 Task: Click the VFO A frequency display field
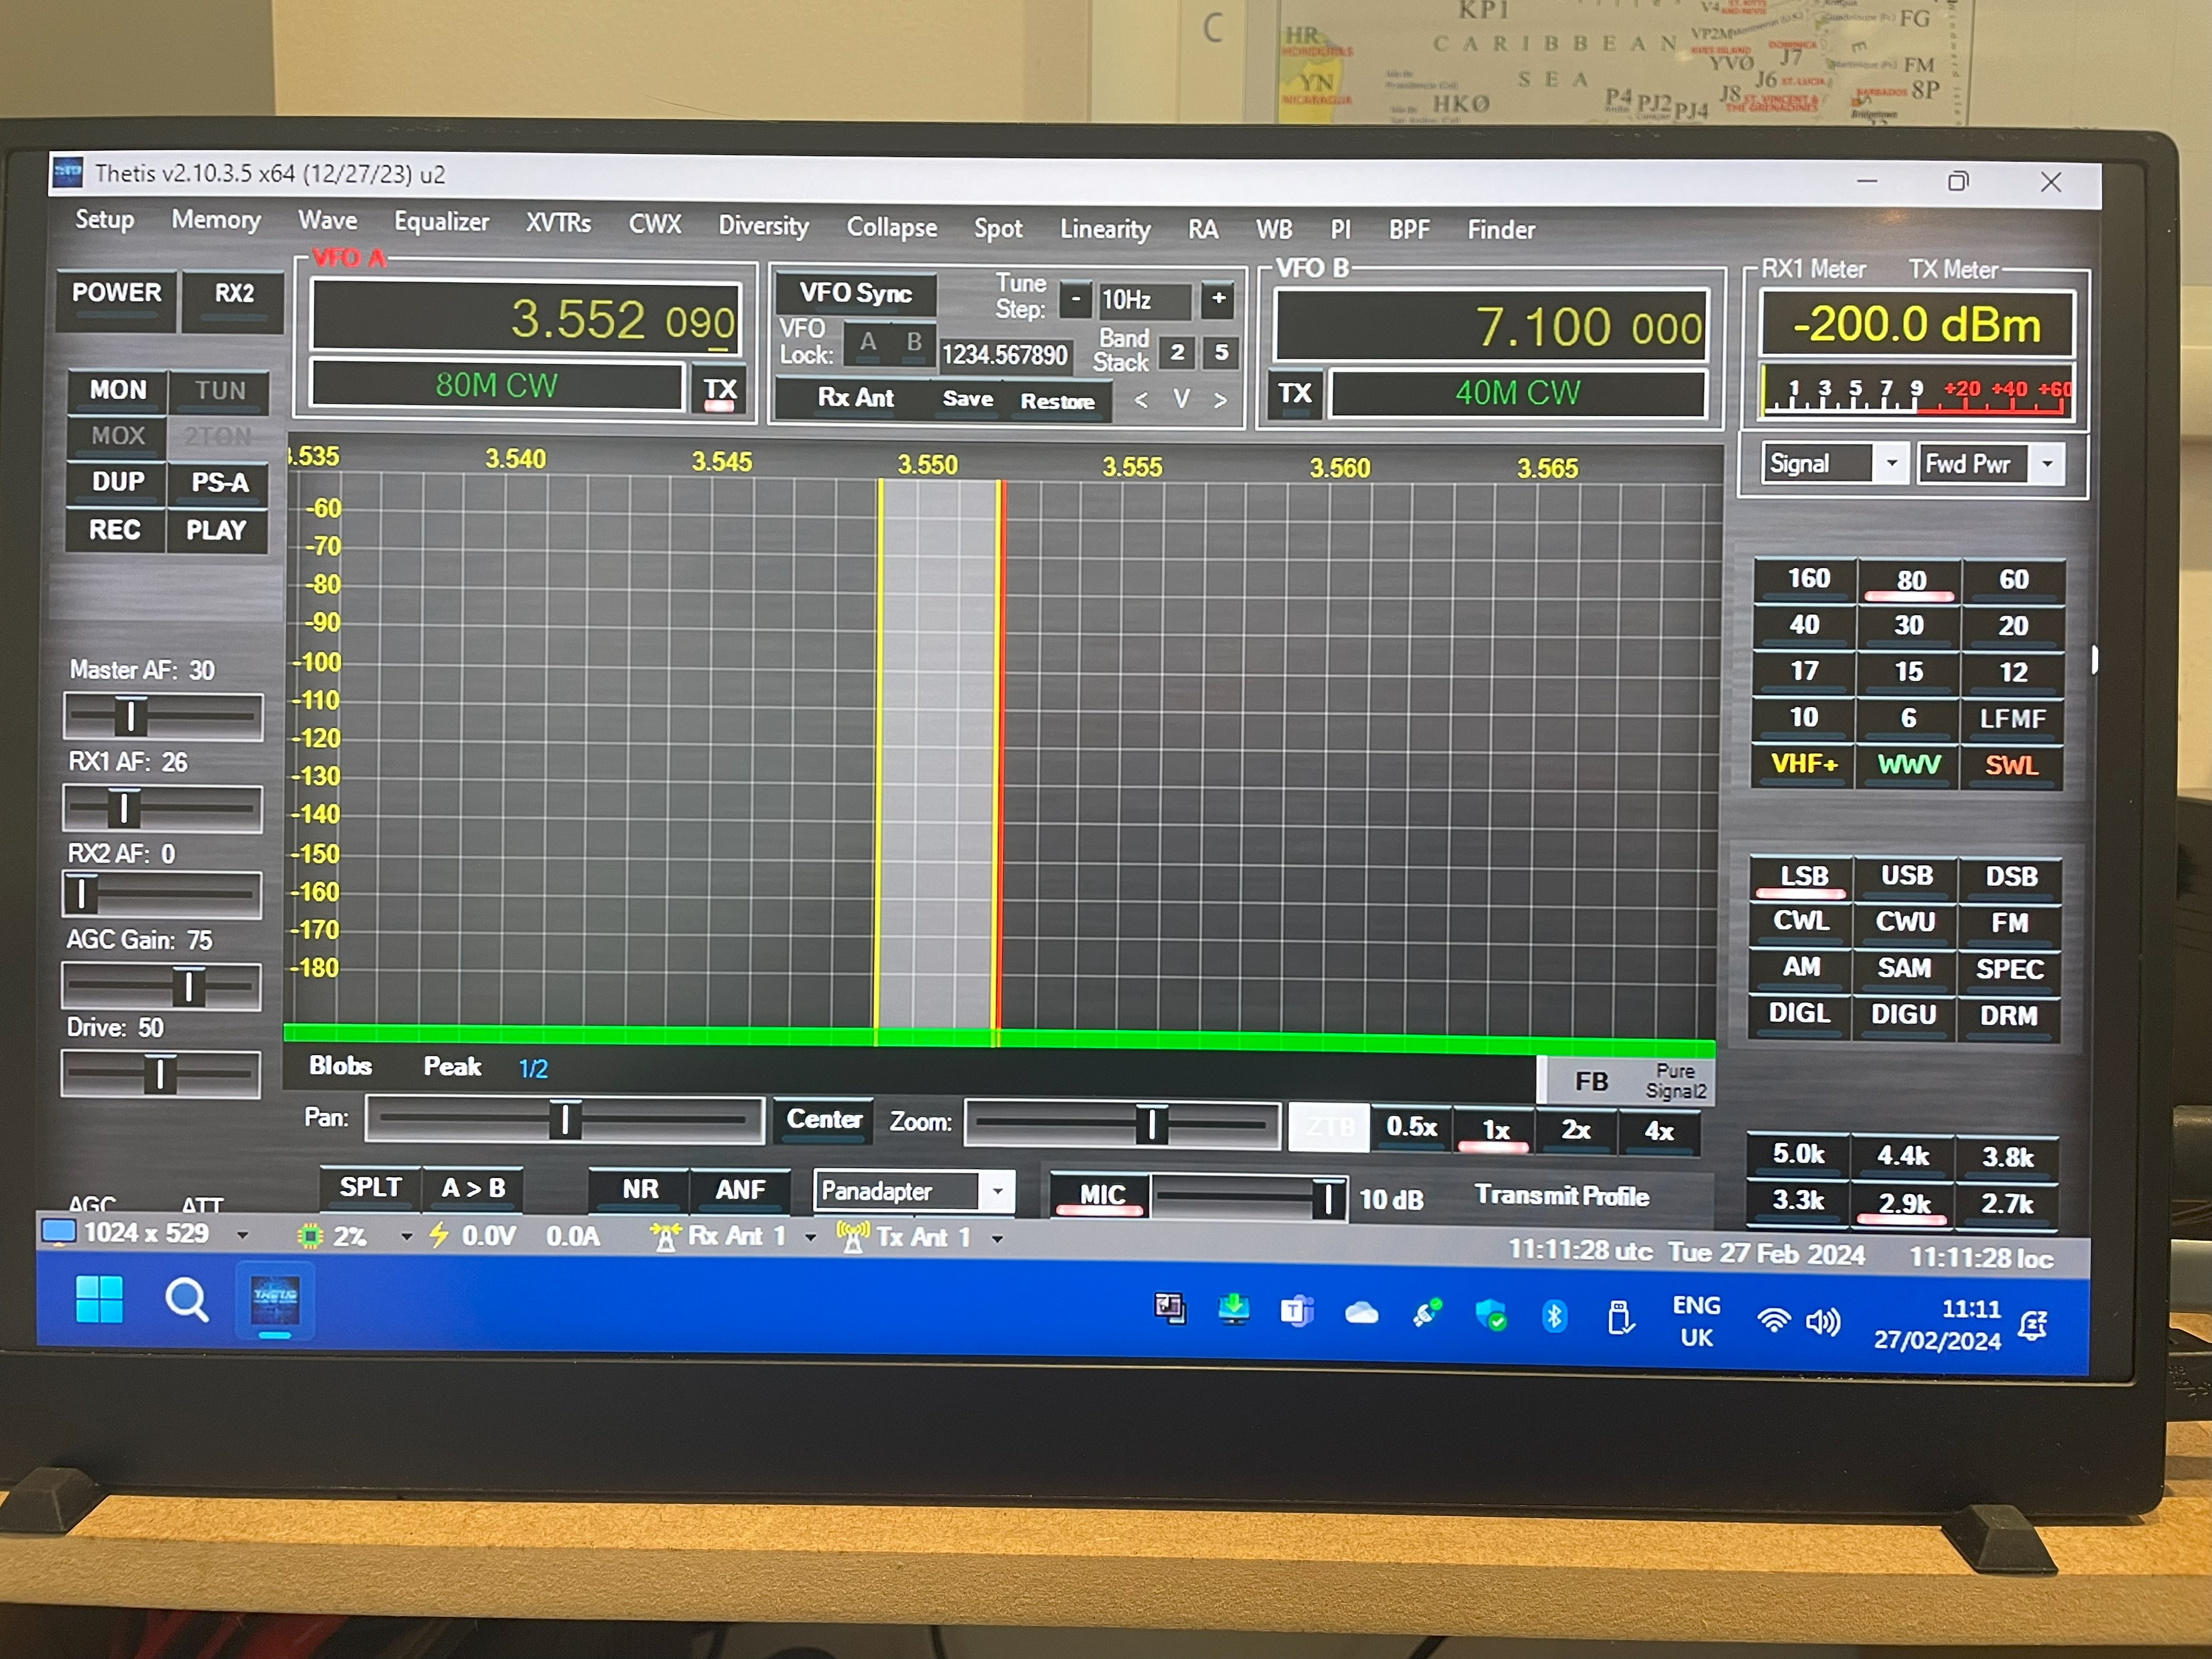526,319
